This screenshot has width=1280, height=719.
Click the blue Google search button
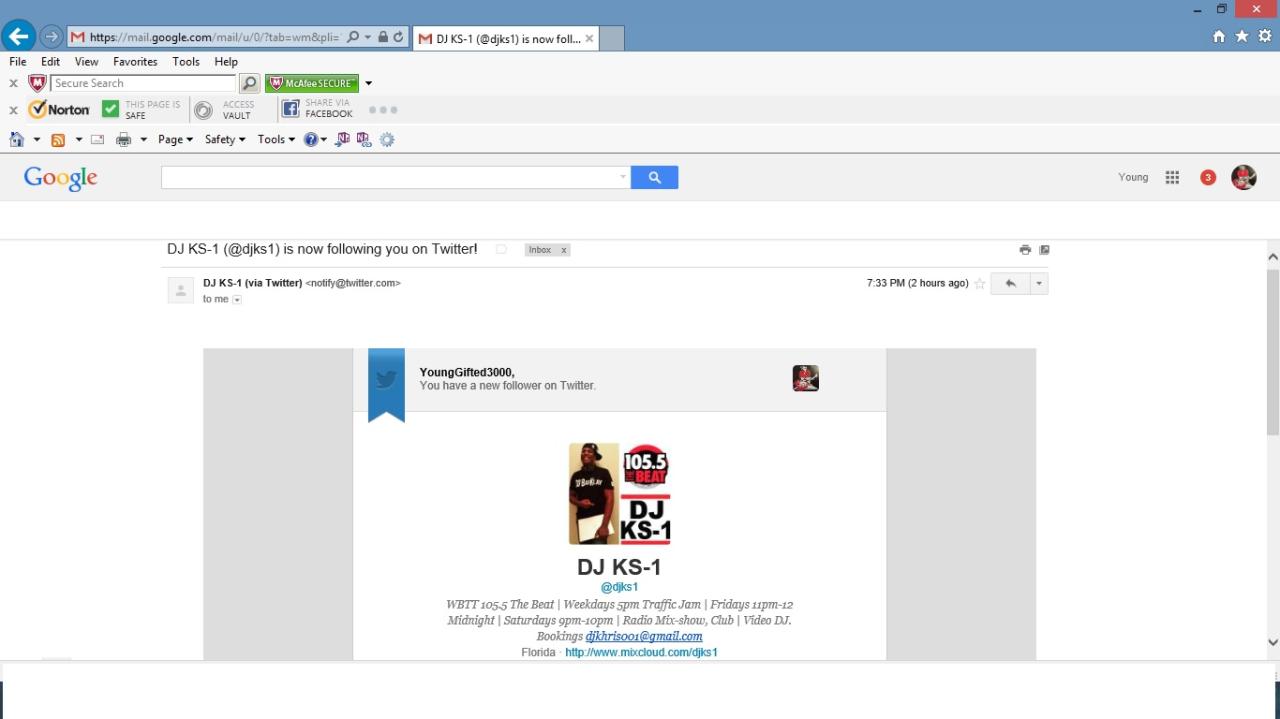(654, 177)
